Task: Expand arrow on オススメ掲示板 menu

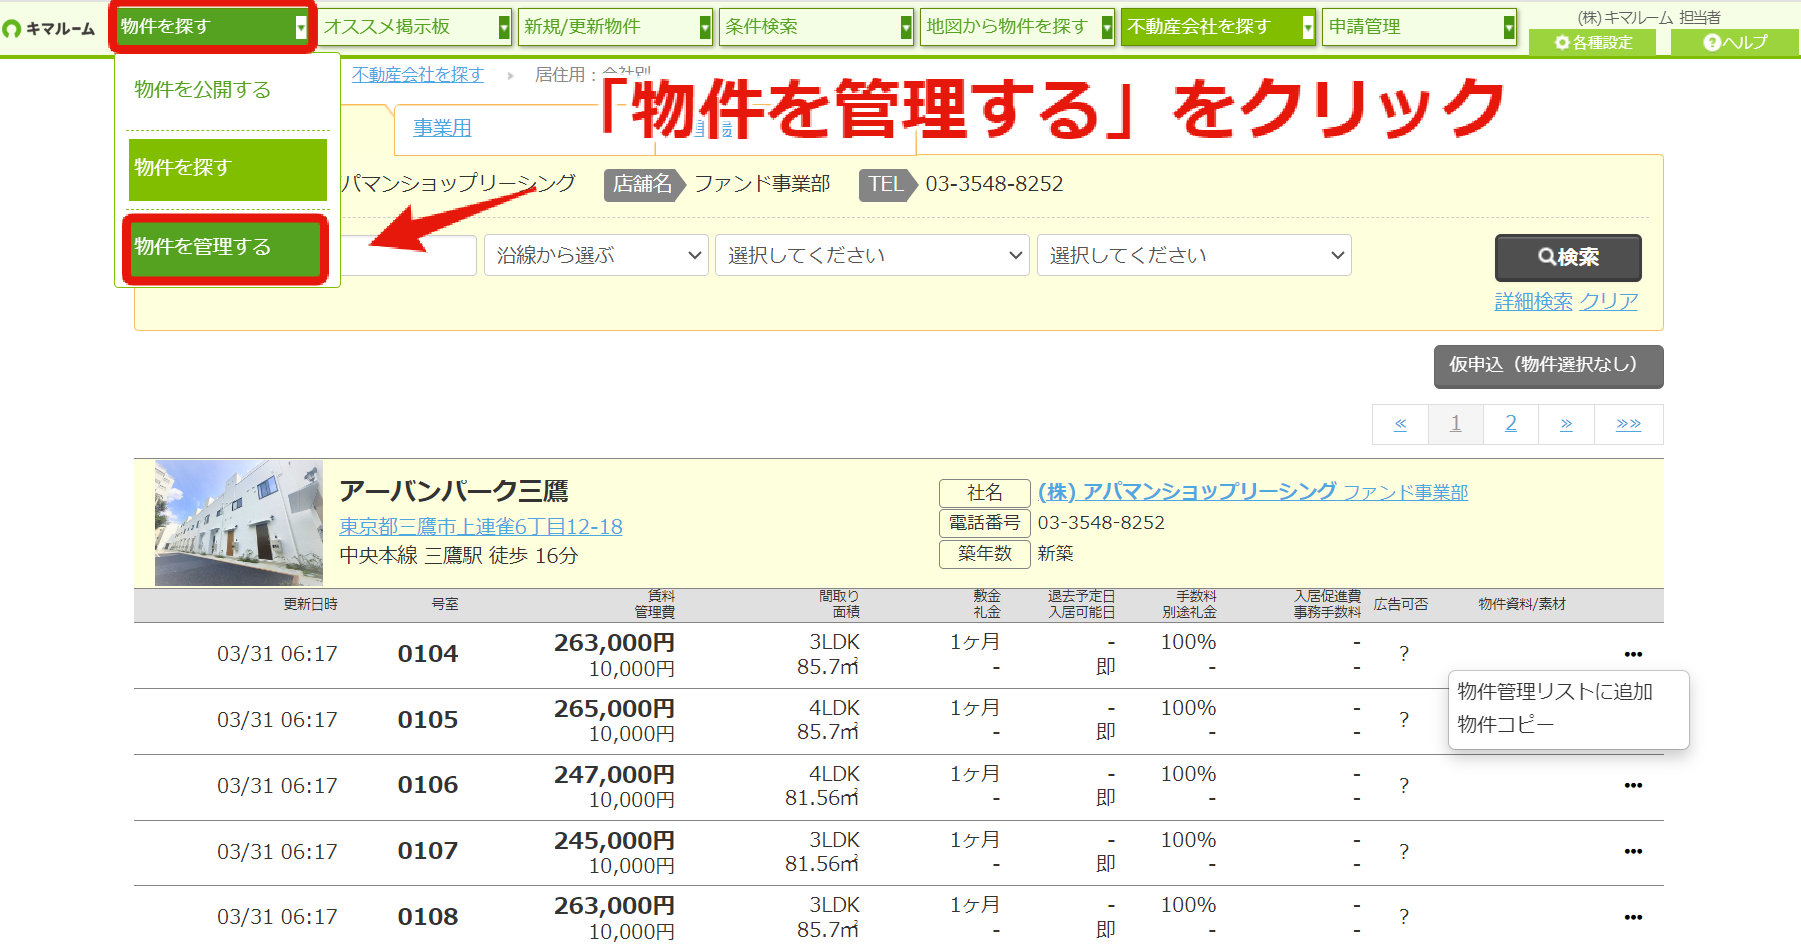Action: 504,28
